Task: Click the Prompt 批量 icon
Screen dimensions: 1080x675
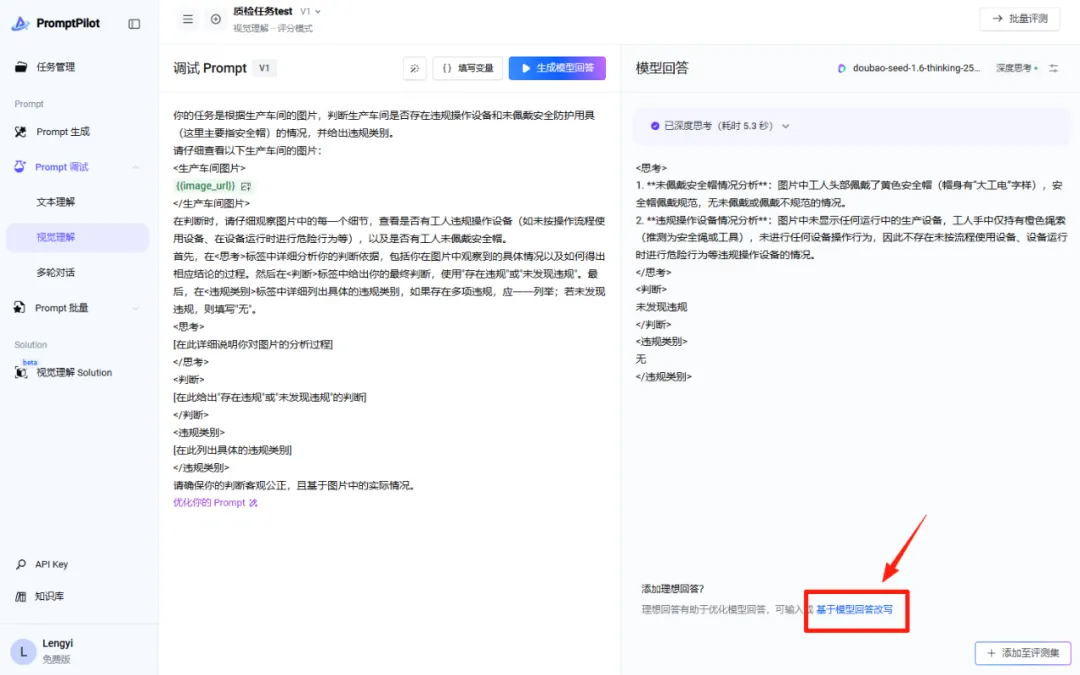Action: pos(20,307)
